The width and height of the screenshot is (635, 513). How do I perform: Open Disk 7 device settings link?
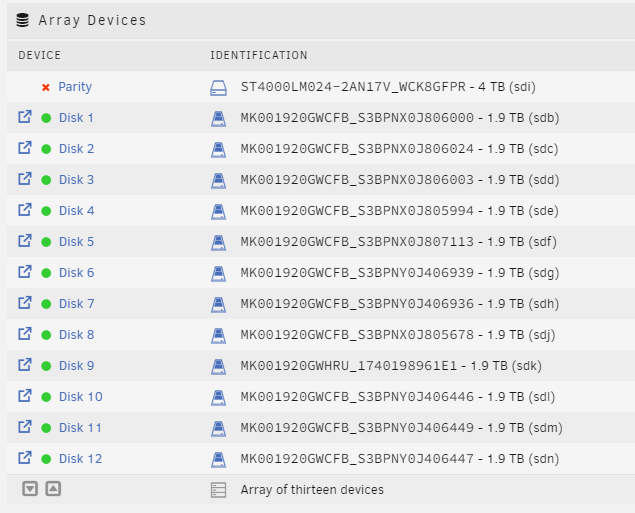coord(77,304)
